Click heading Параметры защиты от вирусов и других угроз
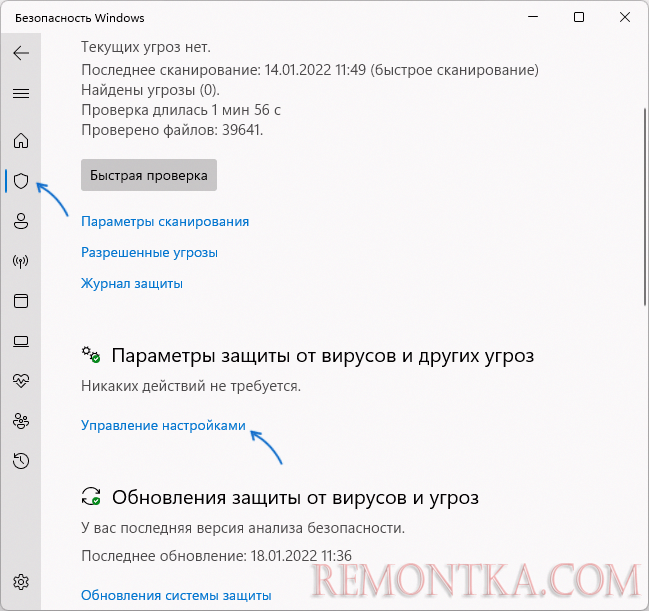The image size is (649, 611). point(323,356)
